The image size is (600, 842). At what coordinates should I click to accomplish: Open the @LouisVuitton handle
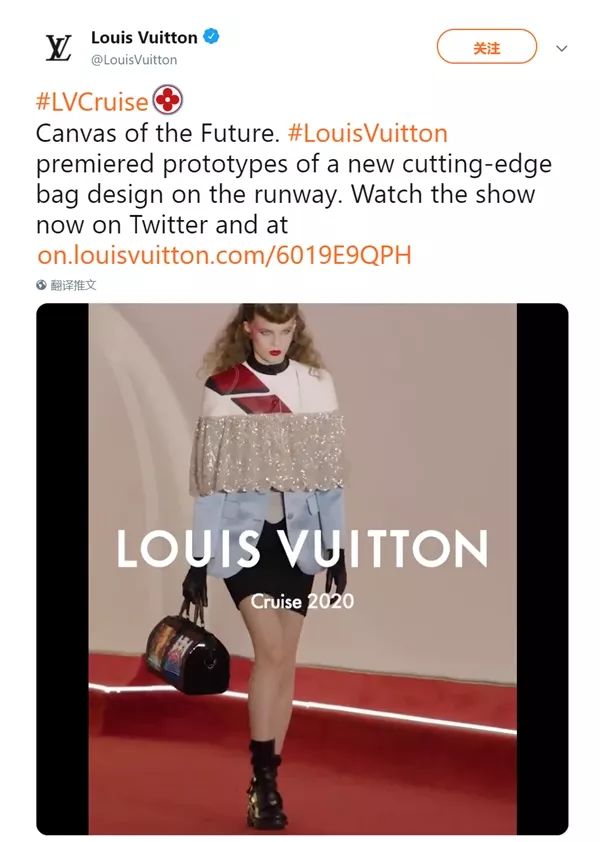click(x=134, y=60)
